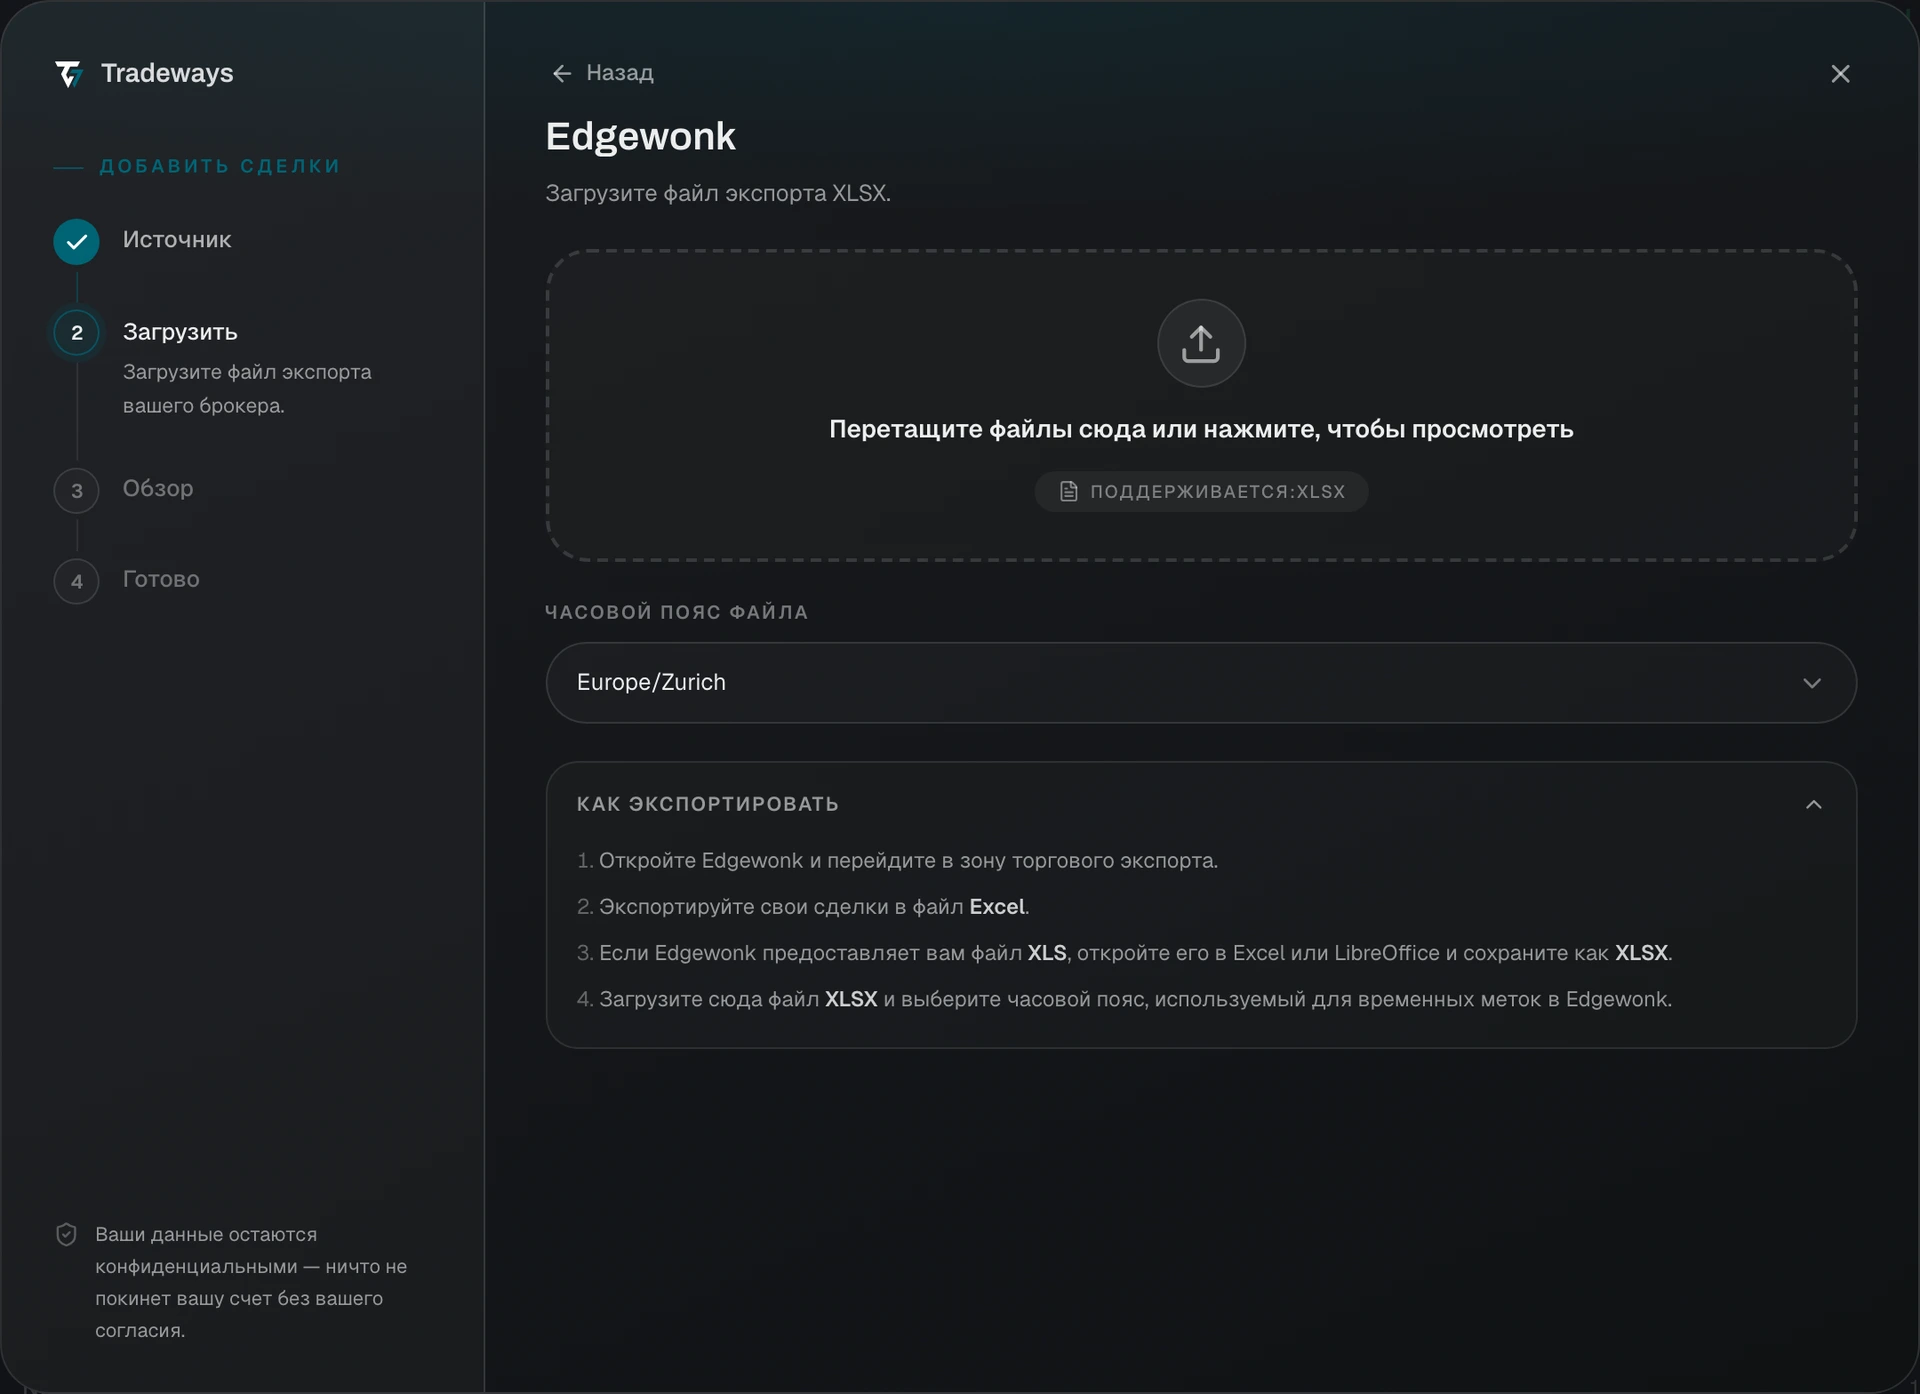
Task: Click the timezone dropdown chevron arrow
Action: (x=1812, y=683)
